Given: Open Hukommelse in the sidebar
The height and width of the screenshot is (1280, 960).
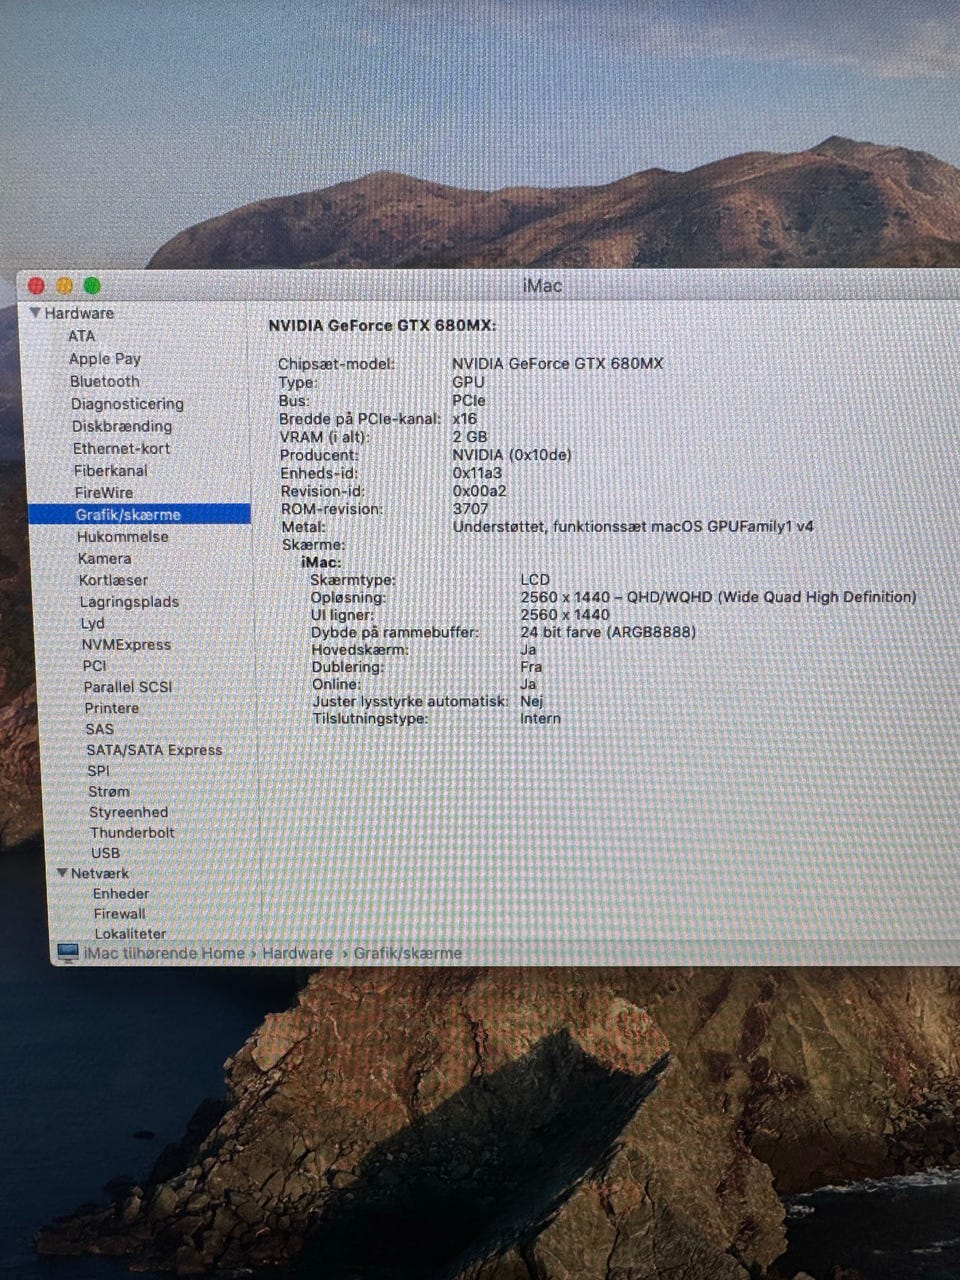Looking at the screenshot, I should pyautogui.click(x=123, y=536).
